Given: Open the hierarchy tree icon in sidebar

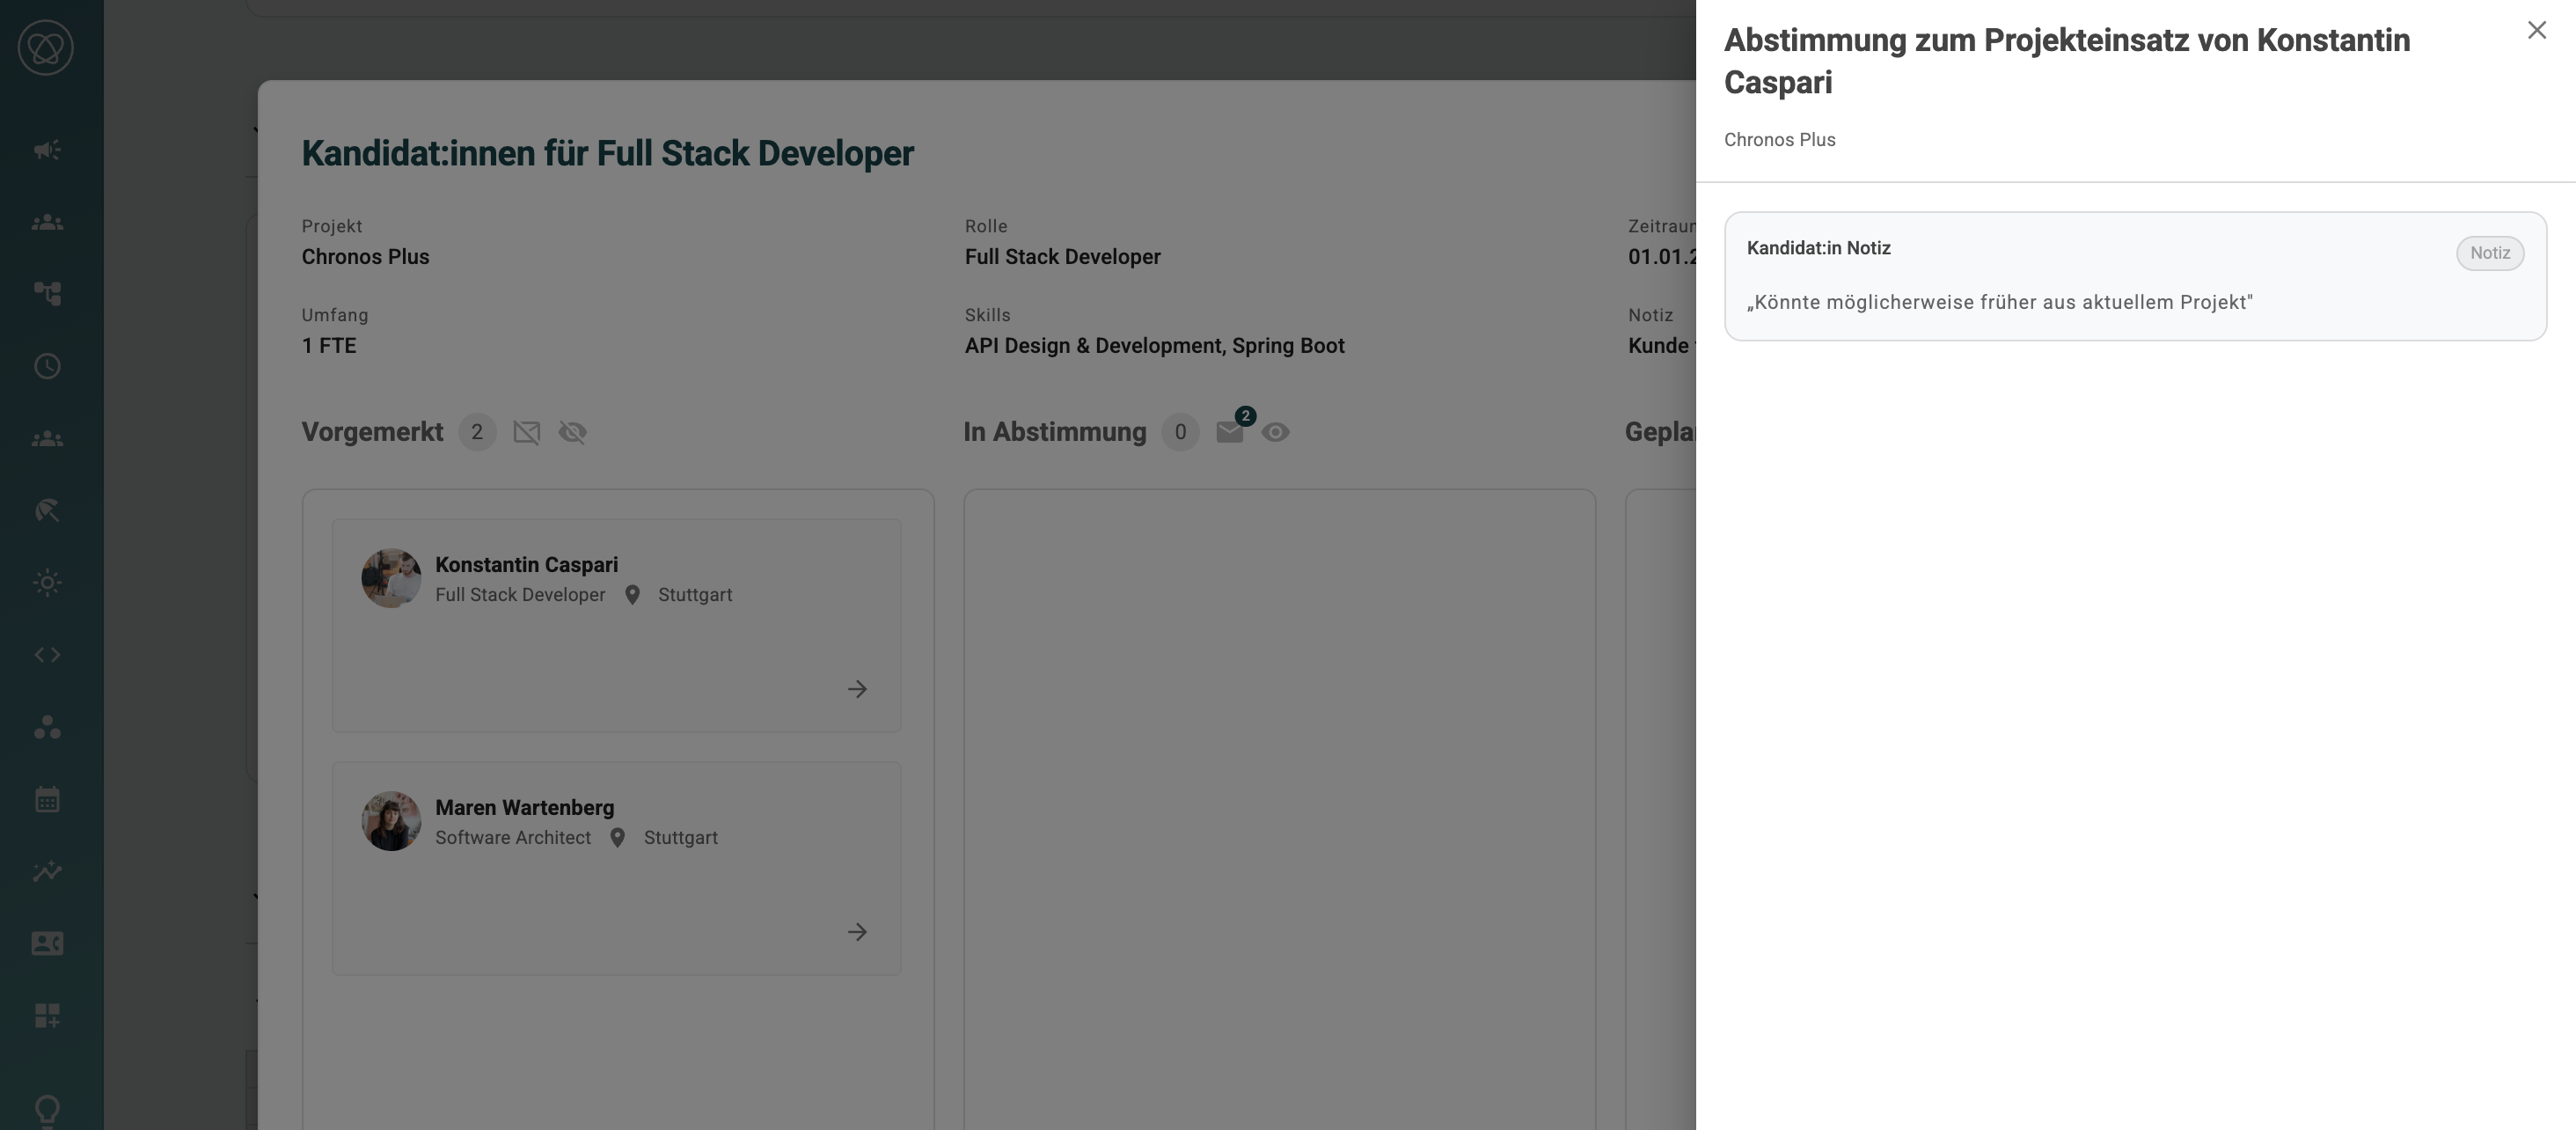Looking at the screenshot, I should tap(47, 294).
